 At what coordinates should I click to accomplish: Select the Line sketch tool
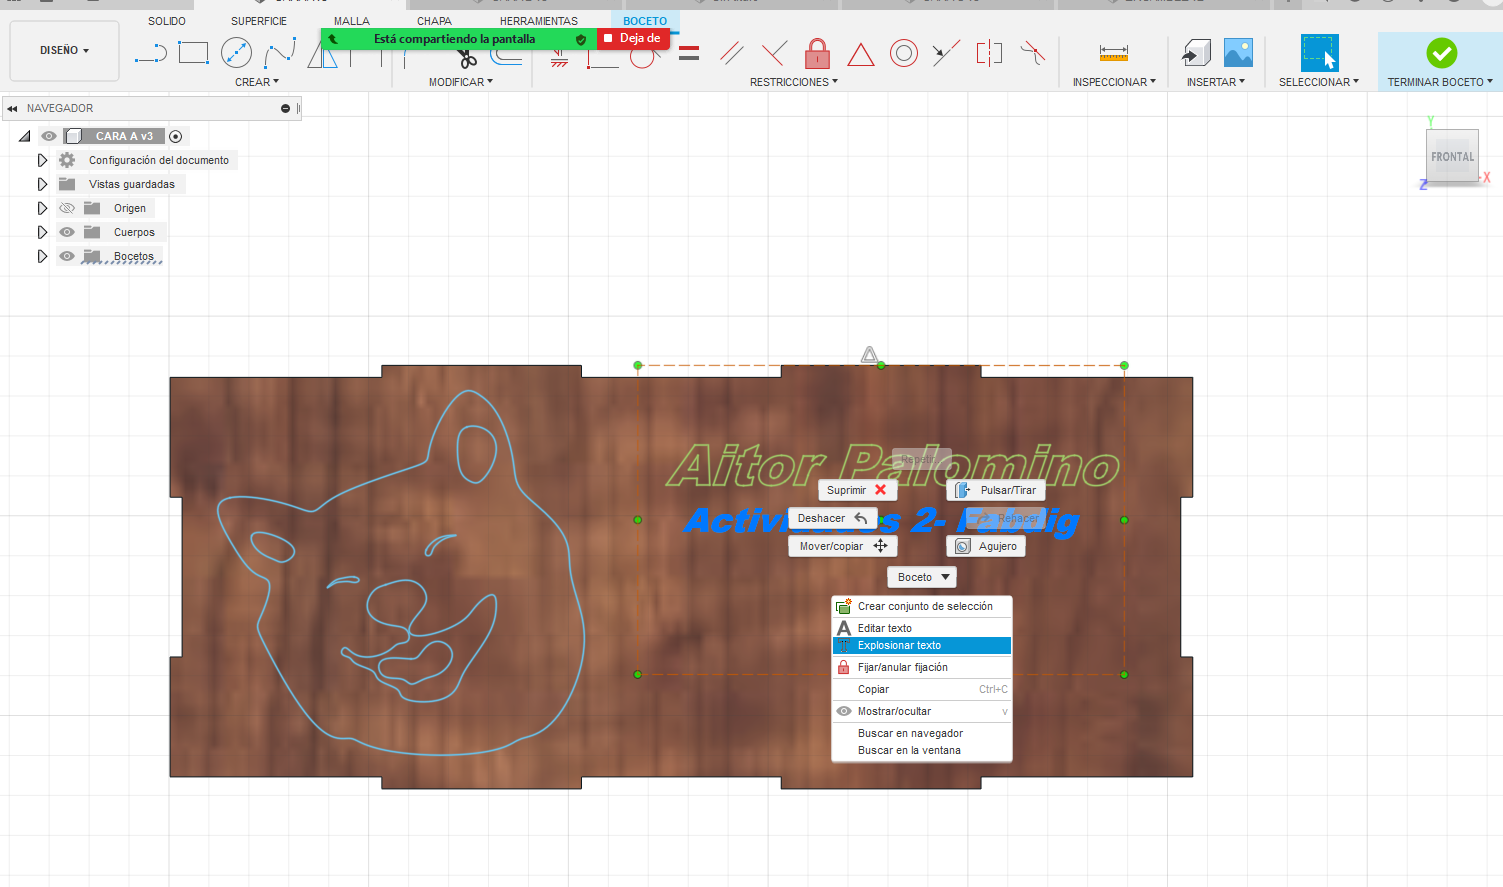pyautogui.click(x=150, y=53)
